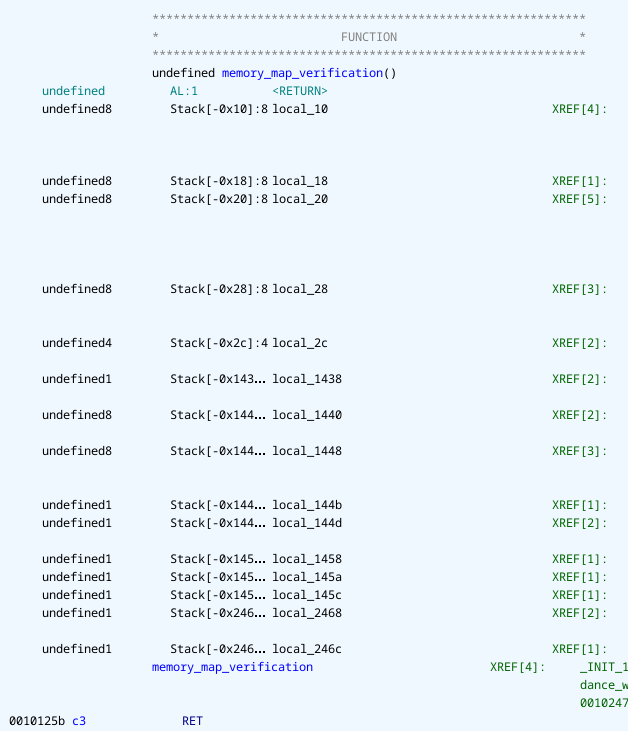Click the FUNCTION header comment
The width and height of the screenshot is (628, 732).
369,37
